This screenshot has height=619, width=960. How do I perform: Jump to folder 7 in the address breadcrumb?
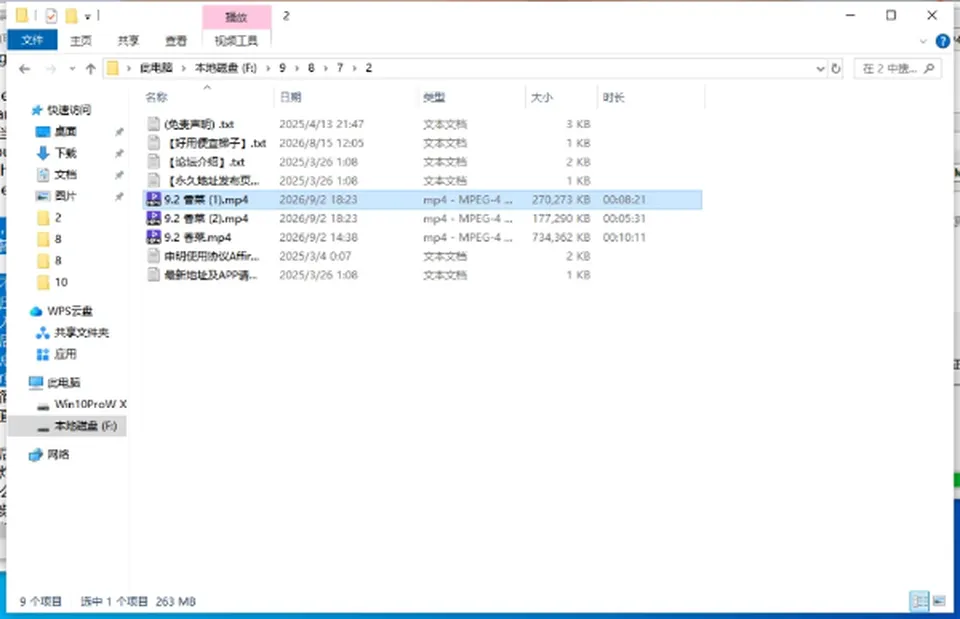340,68
